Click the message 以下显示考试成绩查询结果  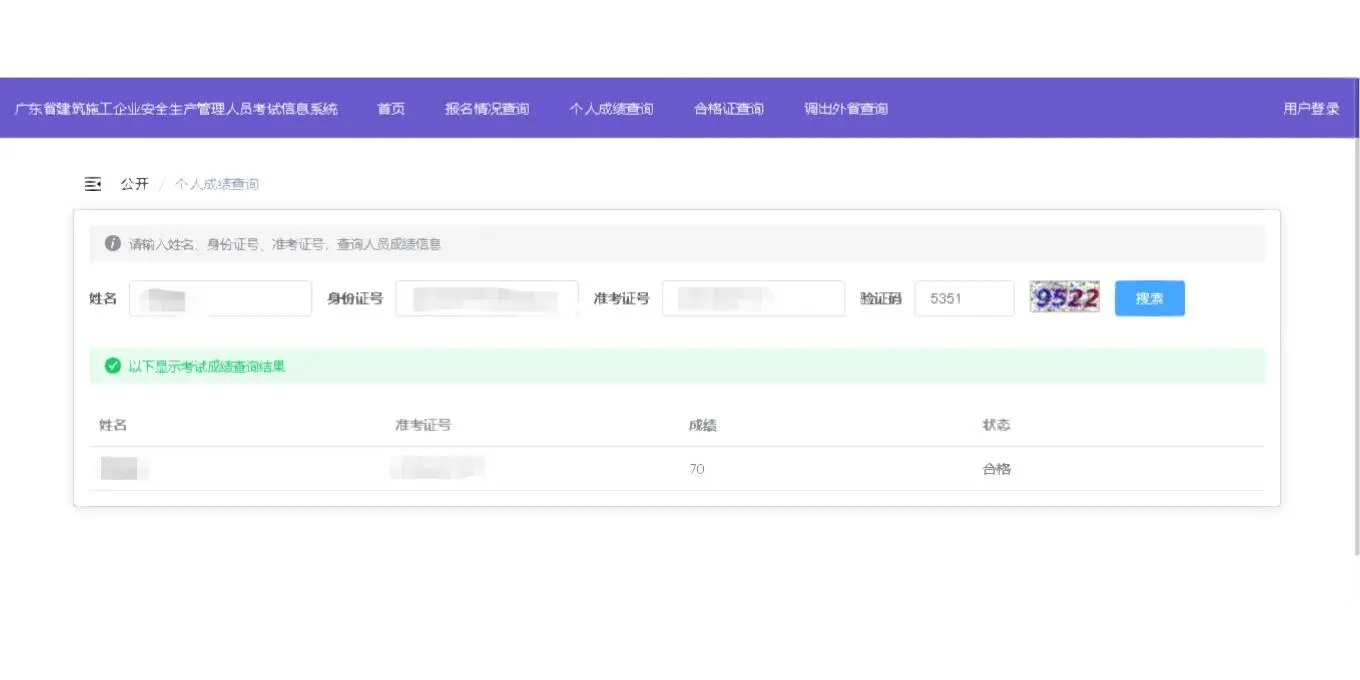coord(207,366)
